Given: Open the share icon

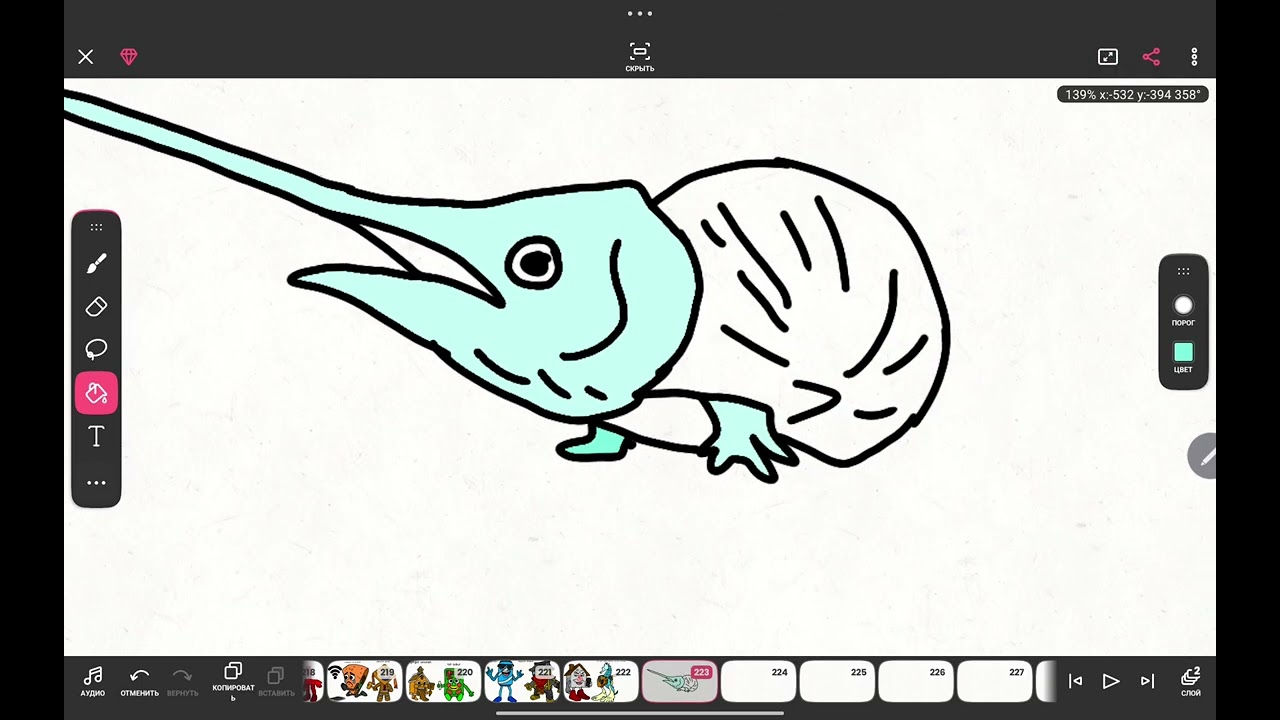Looking at the screenshot, I should point(1151,57).
